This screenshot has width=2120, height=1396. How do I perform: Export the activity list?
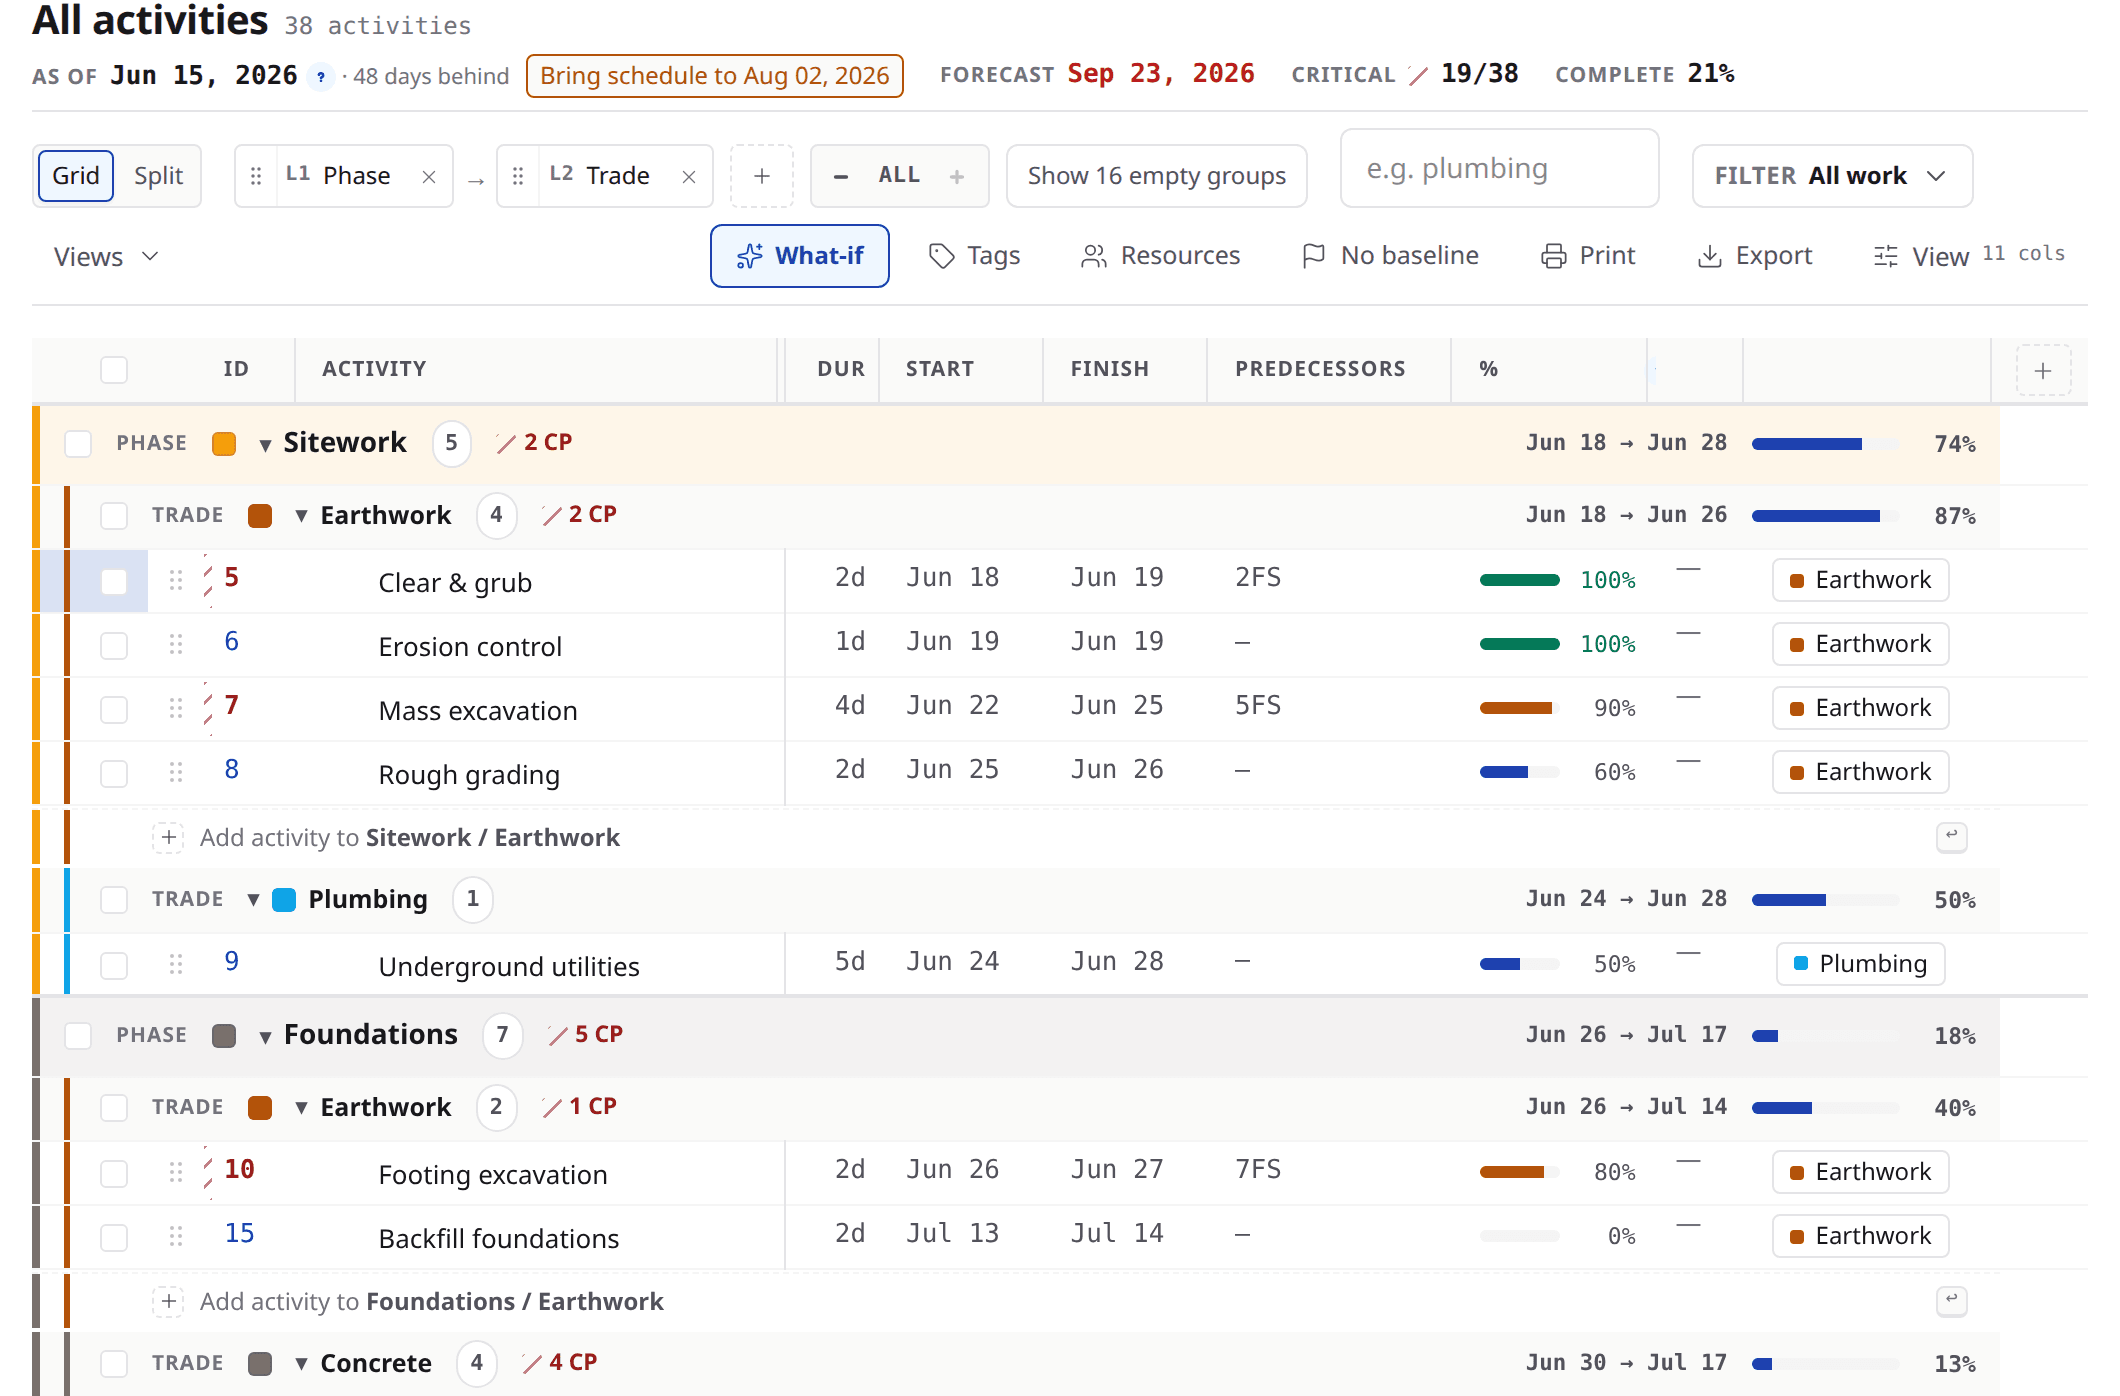(x=1755, y=256)
